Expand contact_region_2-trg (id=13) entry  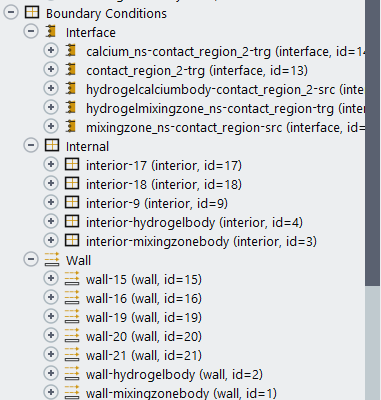pyautogui.click(x=51, y=70)
